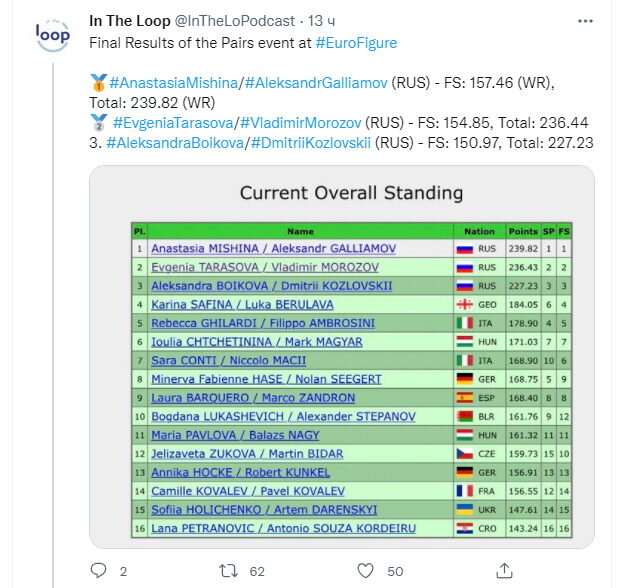Viewport: 622px width, 588px height.
Task: Open the #DmitriiKozlovskii hashtag
Action: pos(311,143)
